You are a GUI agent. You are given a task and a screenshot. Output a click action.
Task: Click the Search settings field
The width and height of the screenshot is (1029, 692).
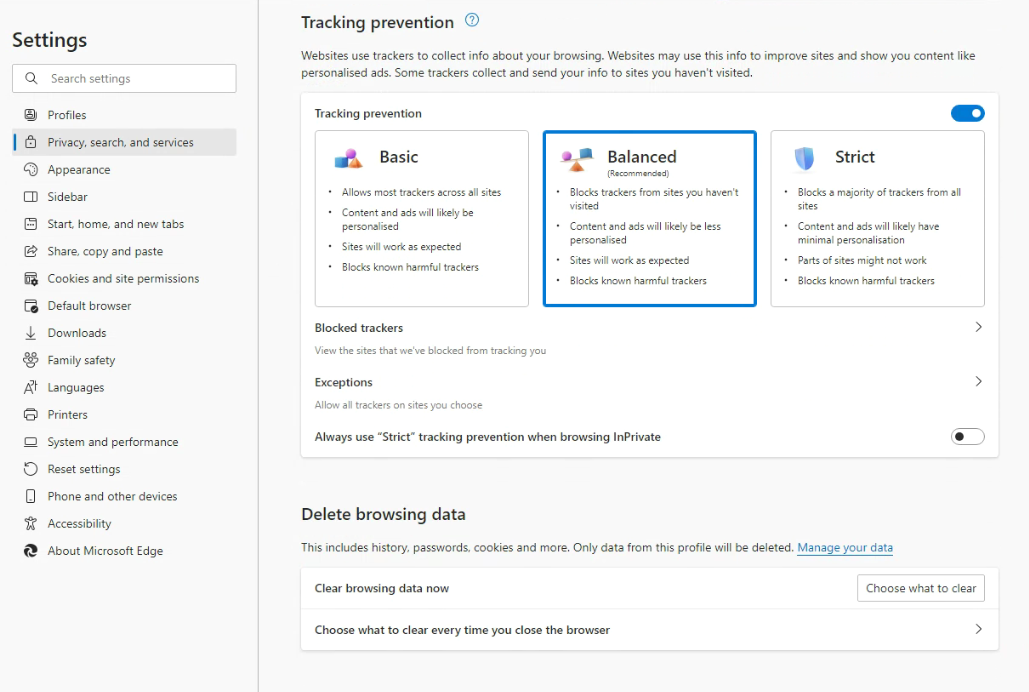pos(123,78)
